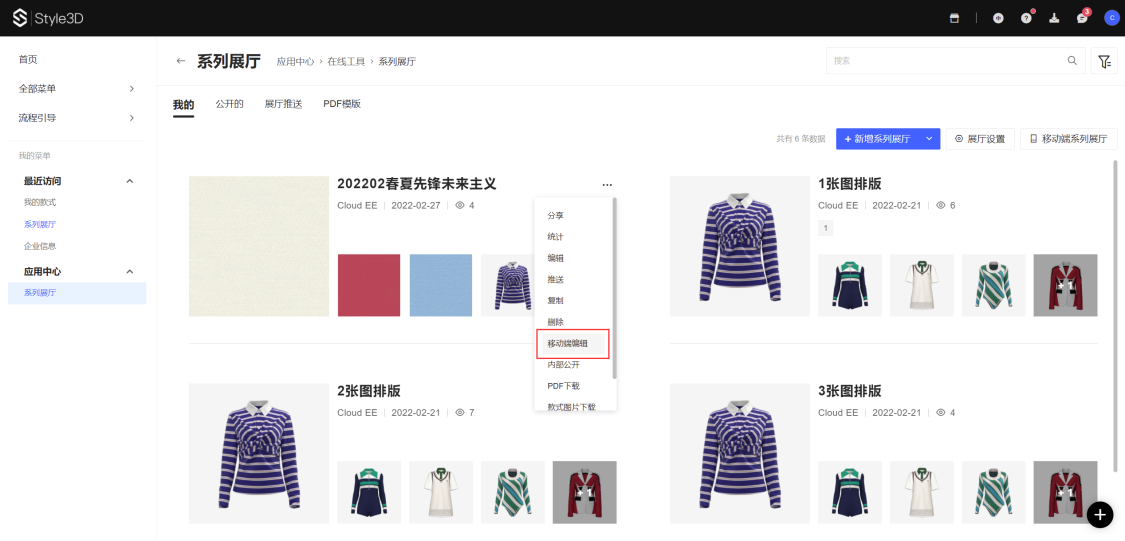Select 移动端编辑 from the context menu
This screenshot has width=1125, height=541.
click(567, 343)
